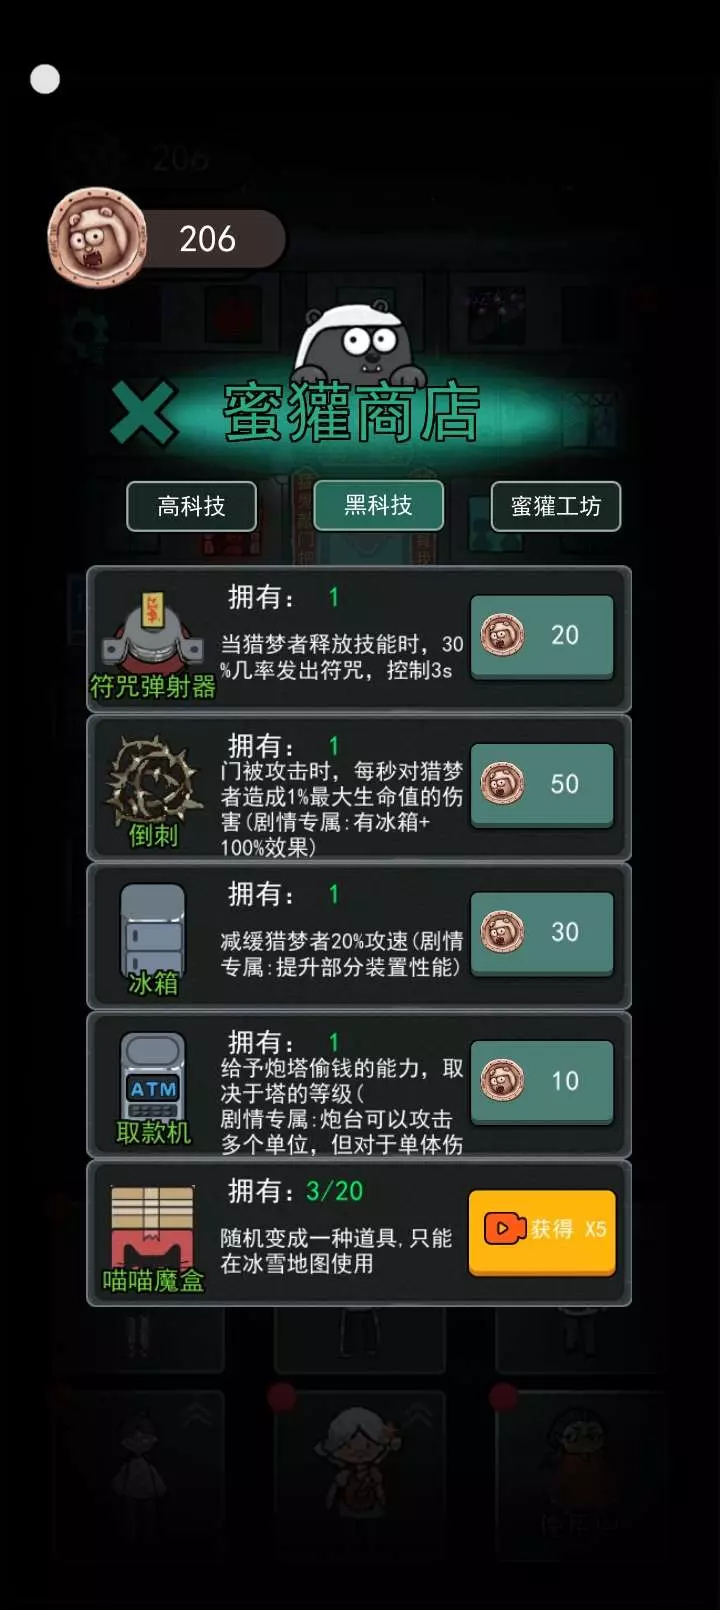720x1610 pixels.
Task: Buy 倒刺 for 50 coins
Action: coord(542,784)
